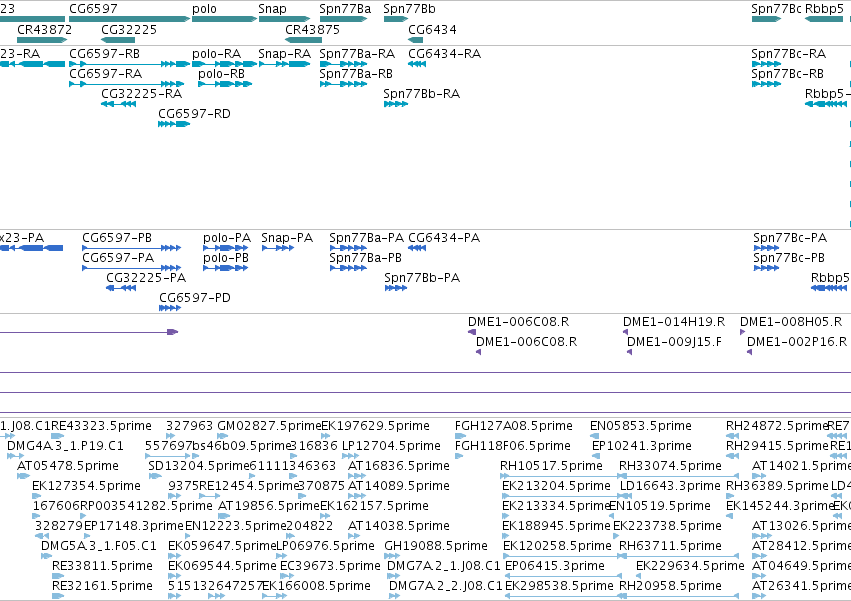Viewport: 851px width, 601px height.
Task: Select EST FGH118F06.5prime label
Action: click(x=513, y=446)
